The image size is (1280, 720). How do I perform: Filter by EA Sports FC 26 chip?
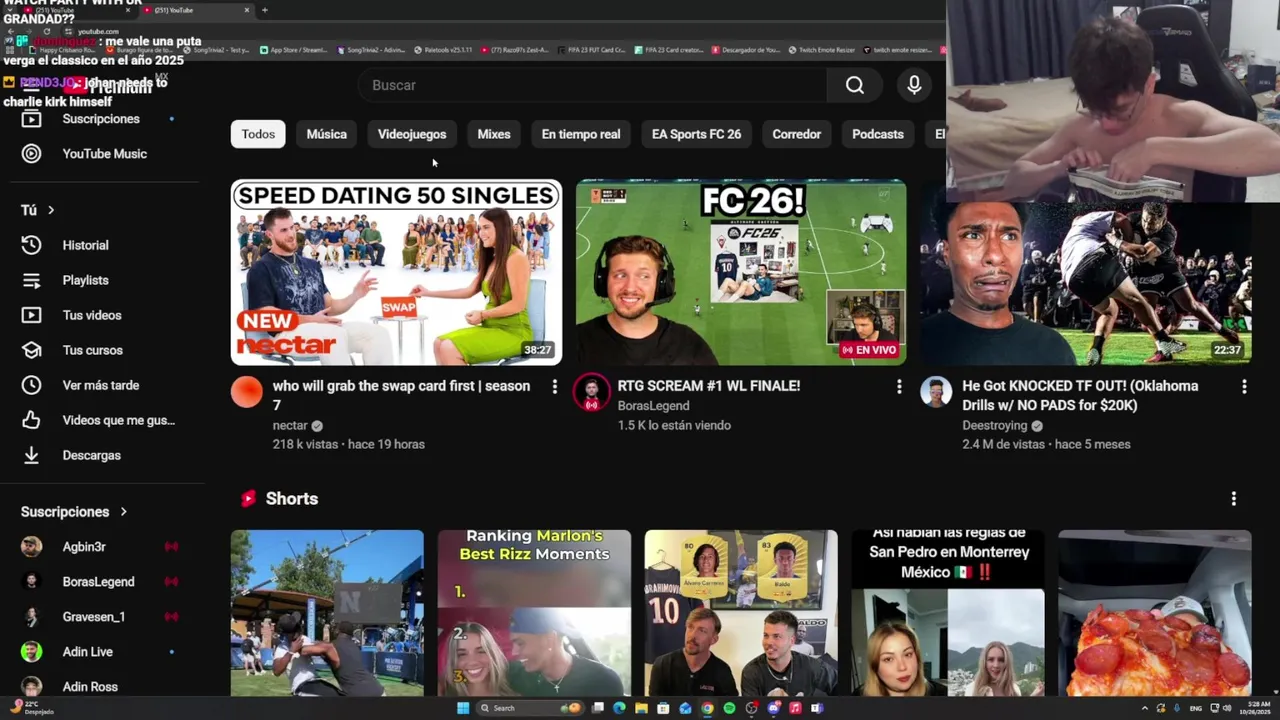point(696,134)
